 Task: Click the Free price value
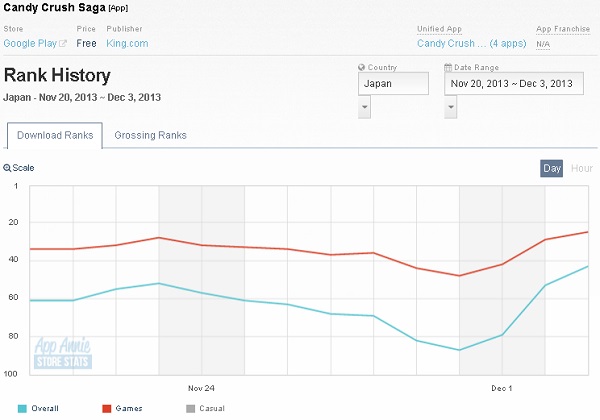(86, 43)
